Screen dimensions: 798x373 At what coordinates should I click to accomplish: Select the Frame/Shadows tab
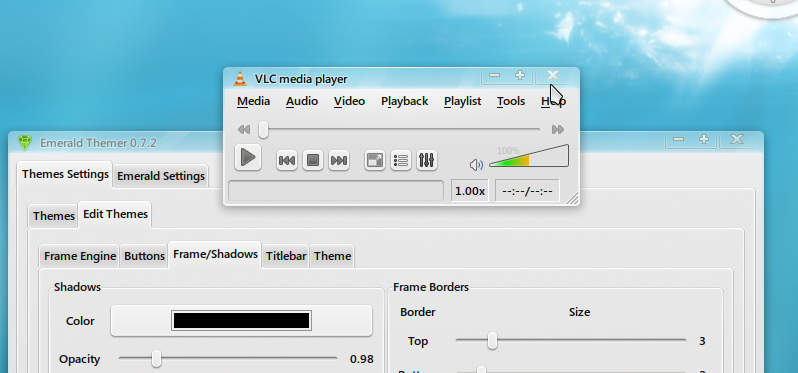click(x=215, y=254)
